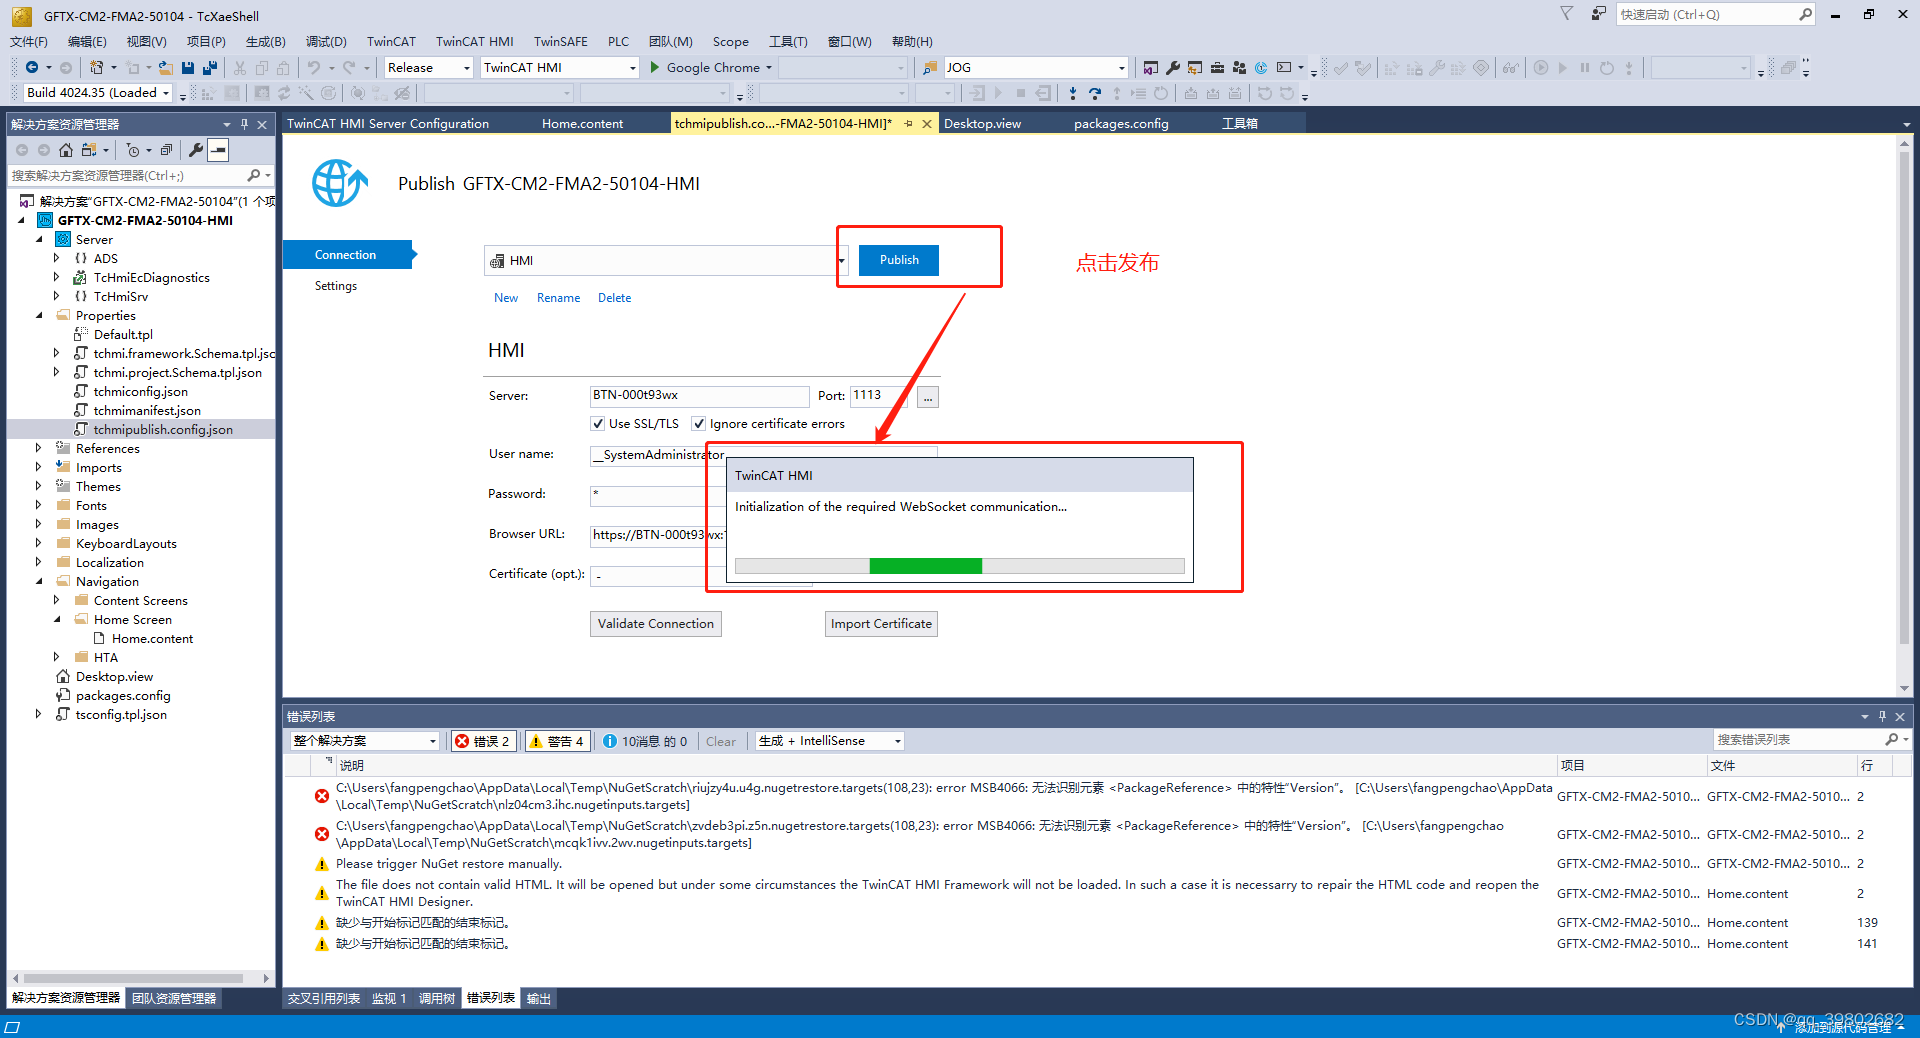Collapse the Server node in Solution Explorer
The height and width of the screenshot is (1038, 1920).
41,239
